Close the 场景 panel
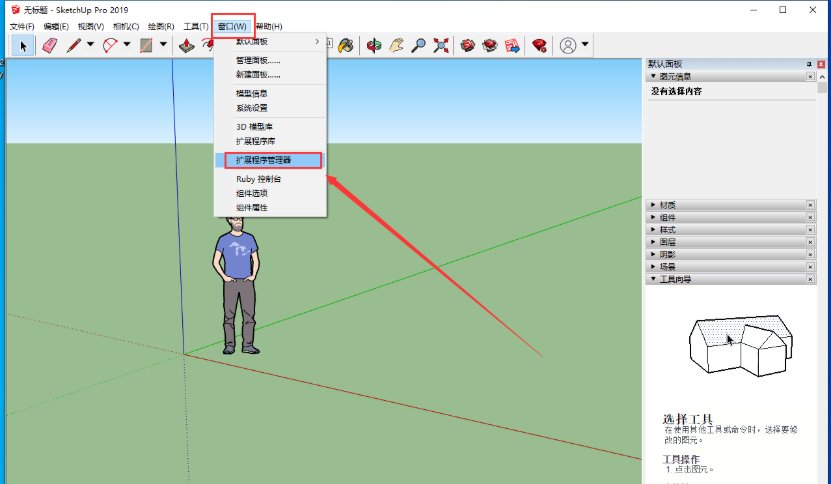 [810, 267]
